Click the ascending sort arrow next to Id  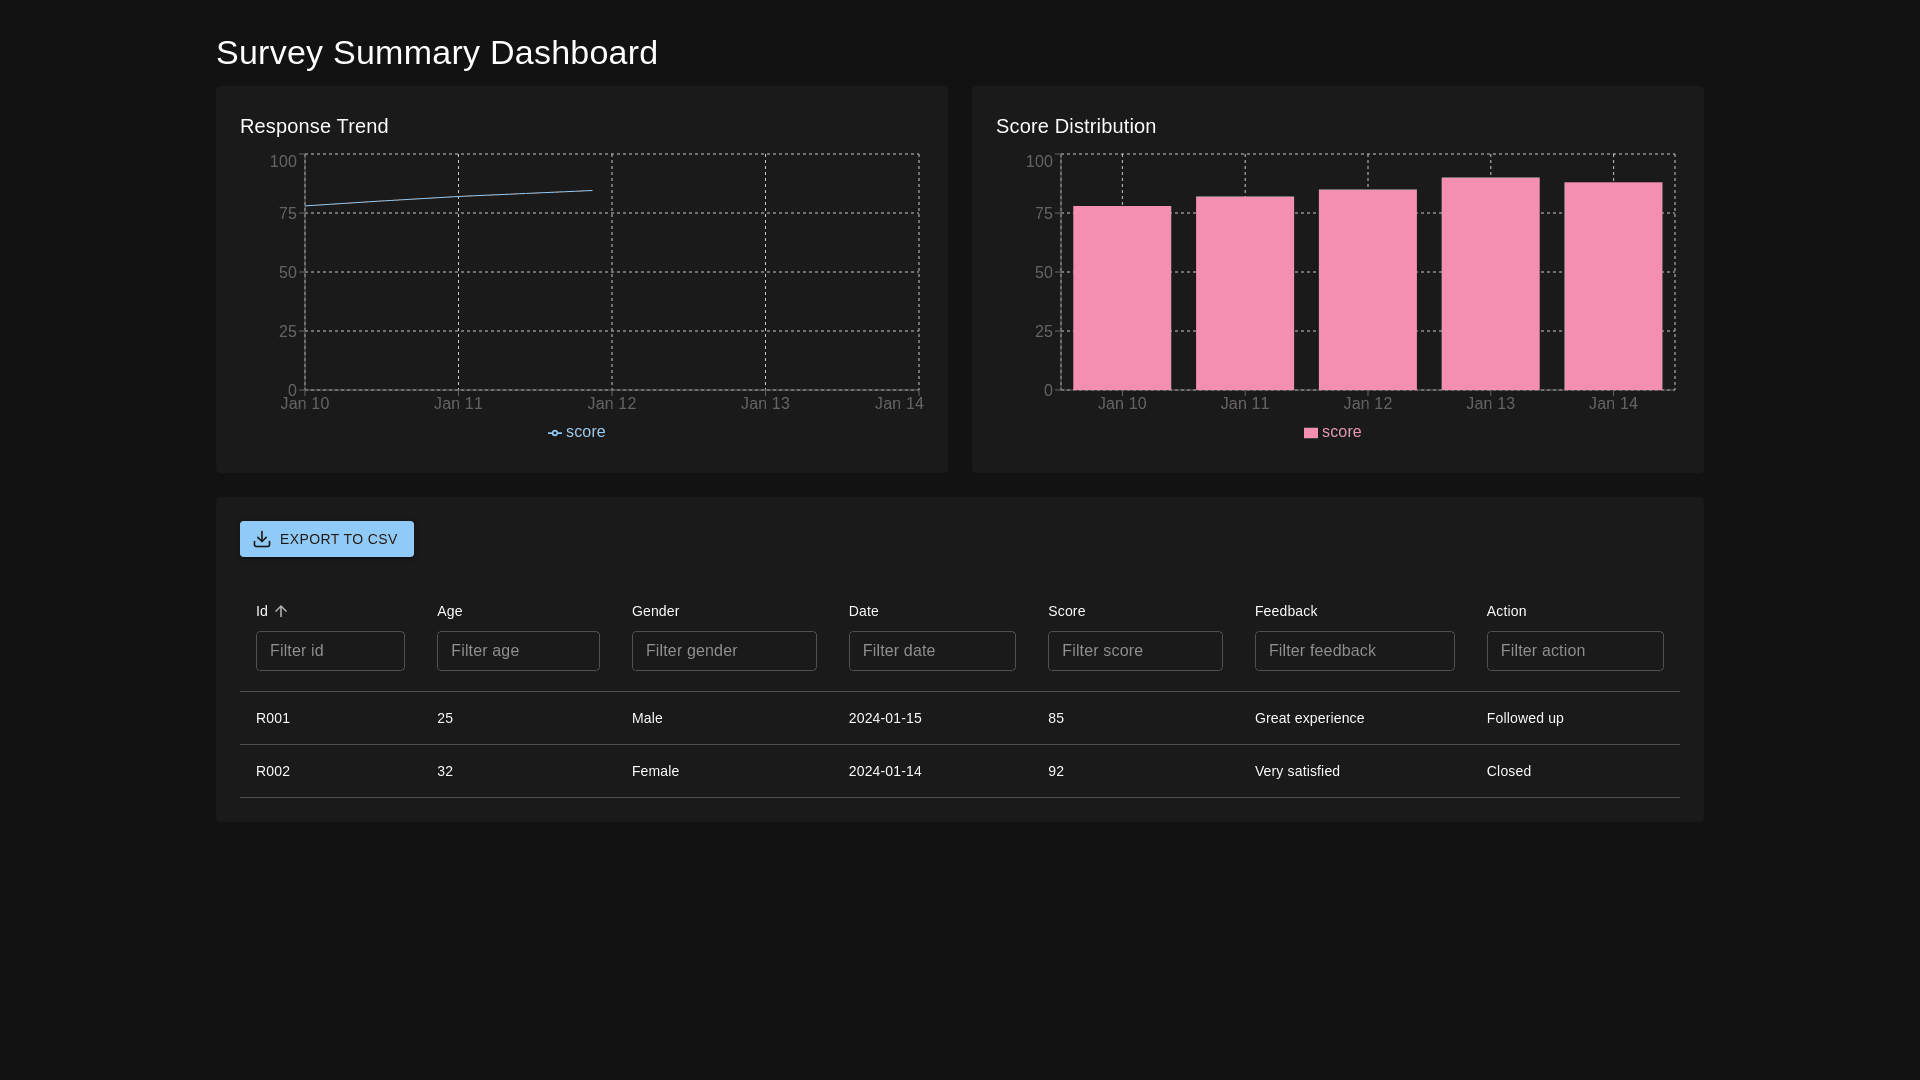pyautogui.click(x=281, y=611)
